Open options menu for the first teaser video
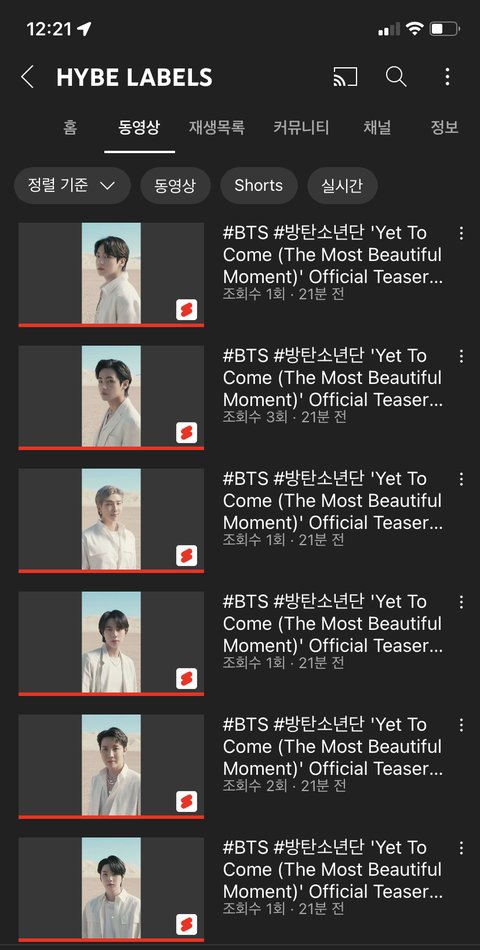The height and width of the screenshot is (950, 480). click(x=461, y=233)
